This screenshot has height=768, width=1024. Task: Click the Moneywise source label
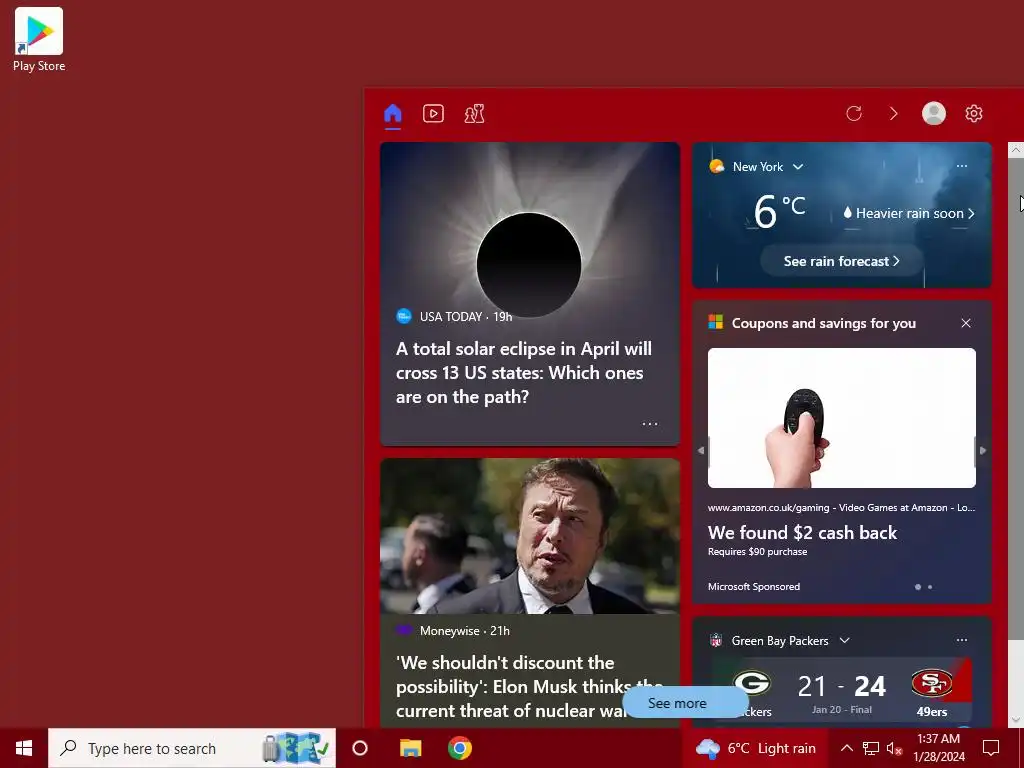(449, 631)
